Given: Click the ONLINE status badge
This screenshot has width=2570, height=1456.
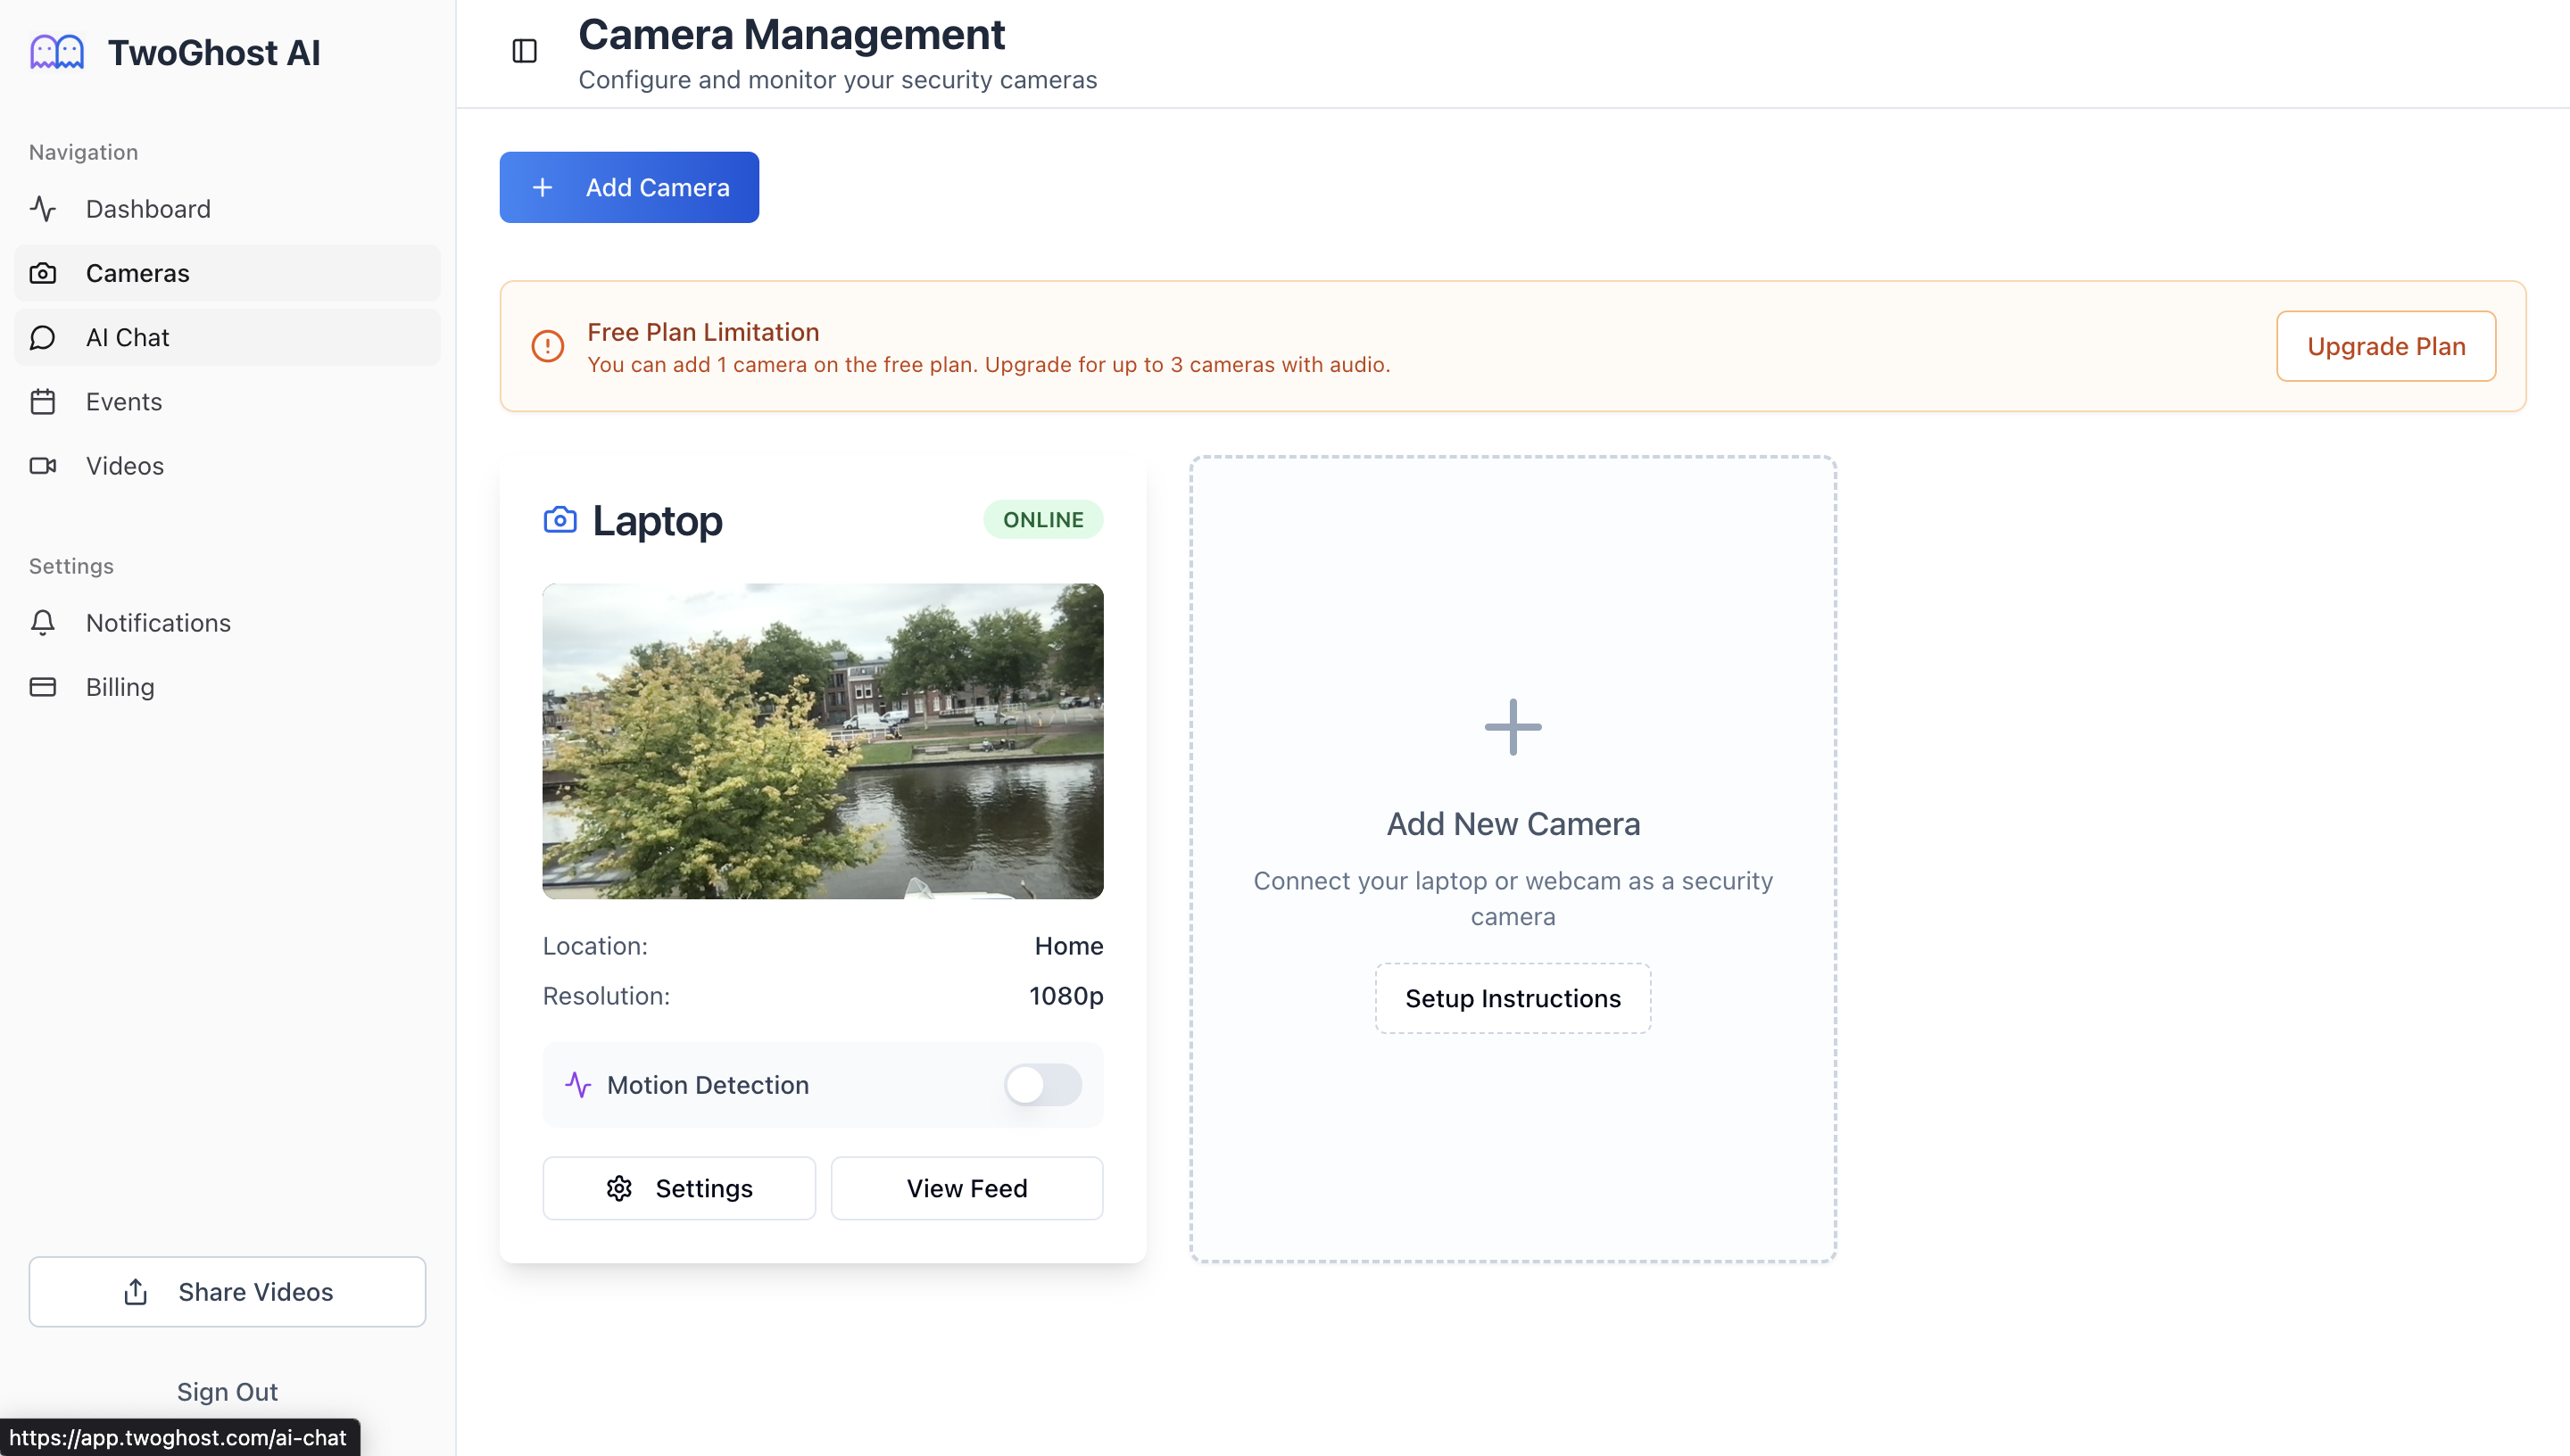Looking at the screenshot, I should (x=1043, y=520).
